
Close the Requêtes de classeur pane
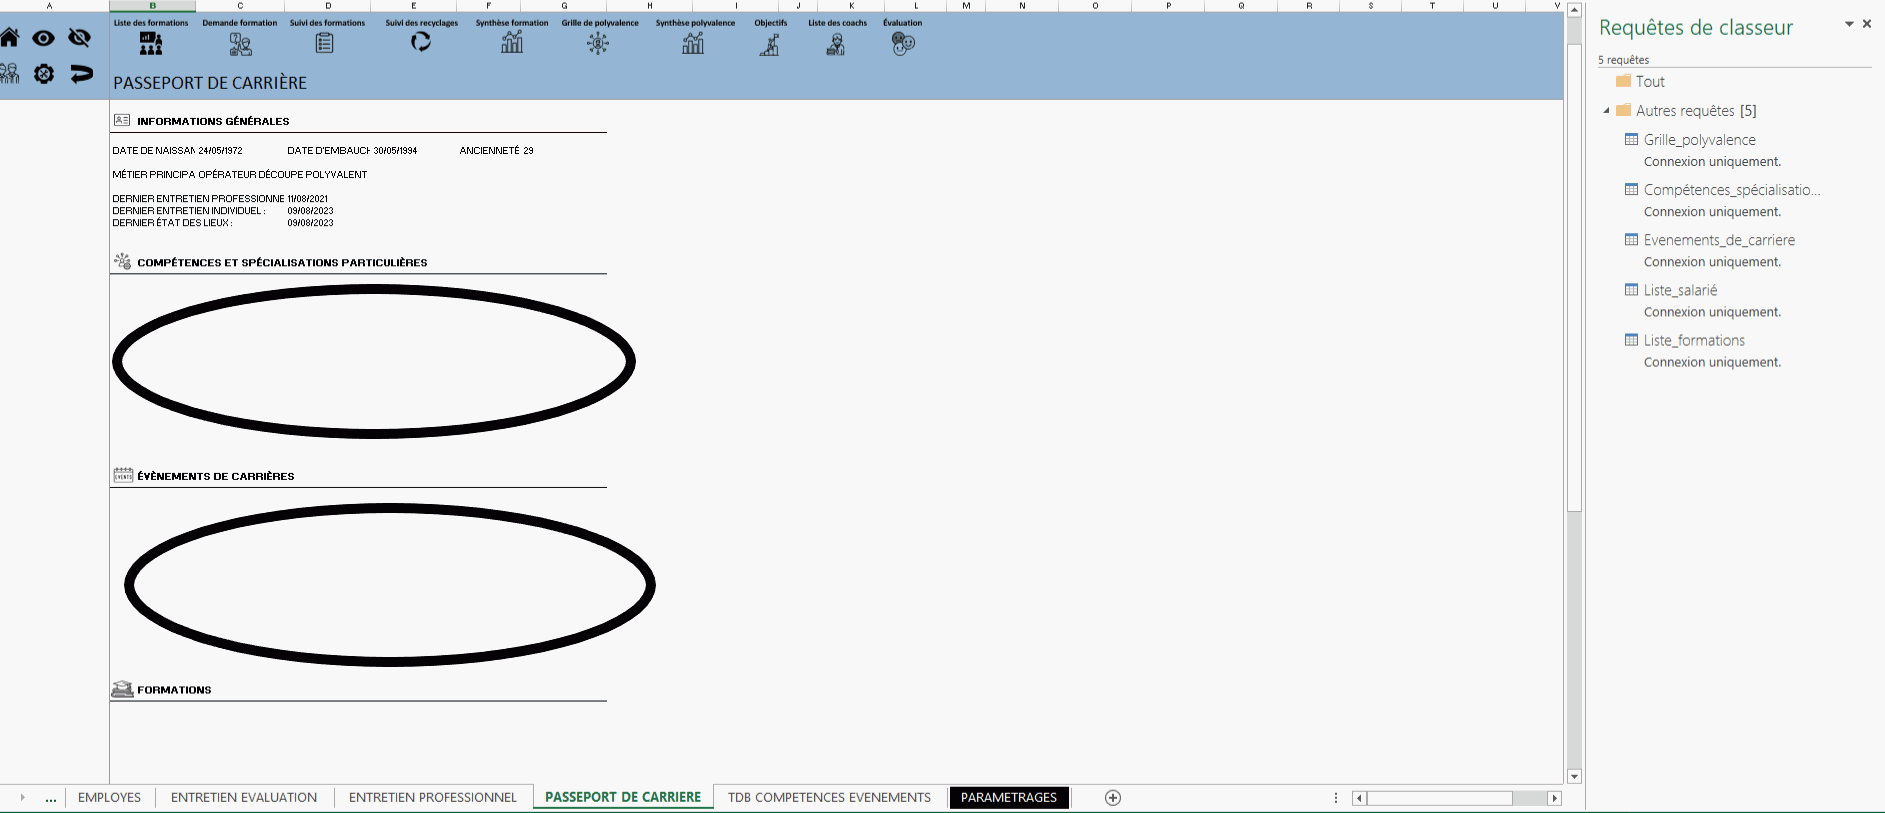(1867, 24)
